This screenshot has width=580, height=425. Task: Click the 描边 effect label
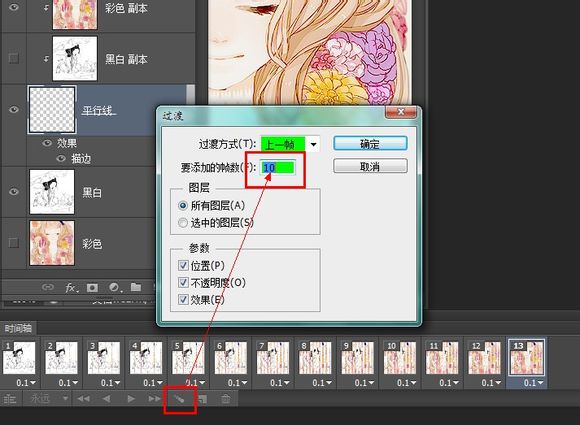pyautogui.click(x=81, y=159)
